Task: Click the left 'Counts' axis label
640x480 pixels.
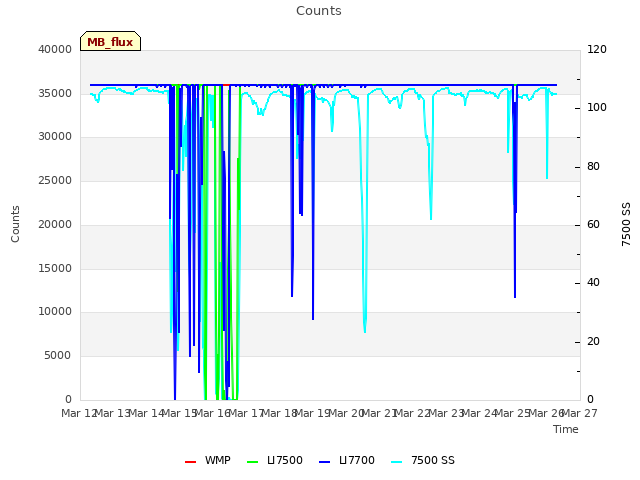Action: pyautogui.click(x=15, y=224)
